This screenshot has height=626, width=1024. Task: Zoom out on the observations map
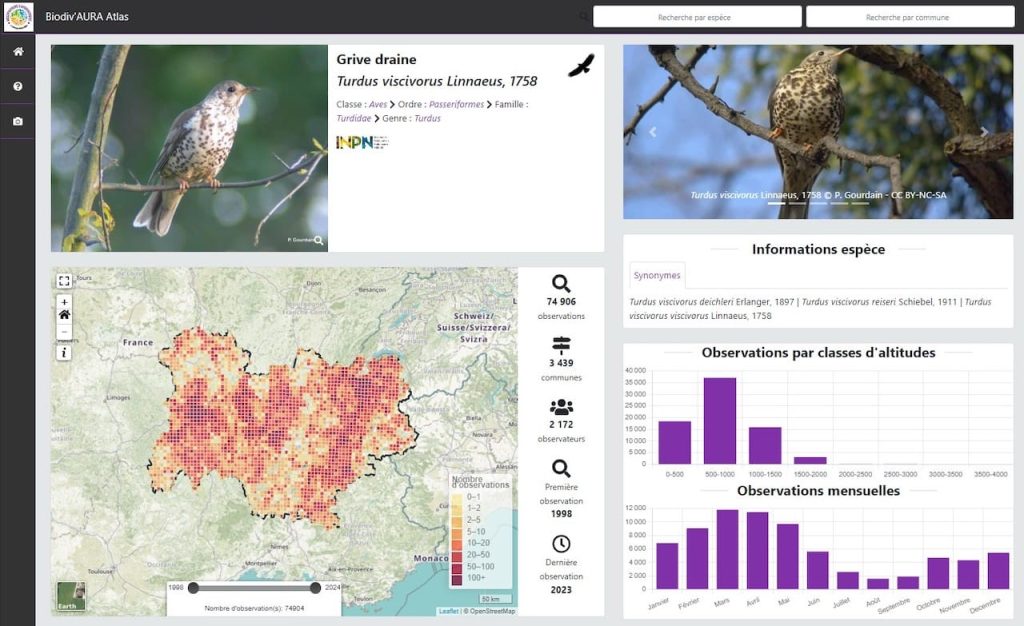[x=64, y=331]
